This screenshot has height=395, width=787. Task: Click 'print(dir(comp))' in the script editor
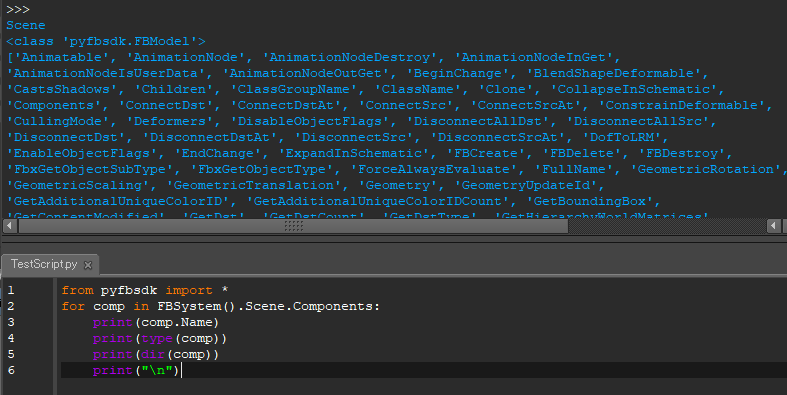[156, 354]
